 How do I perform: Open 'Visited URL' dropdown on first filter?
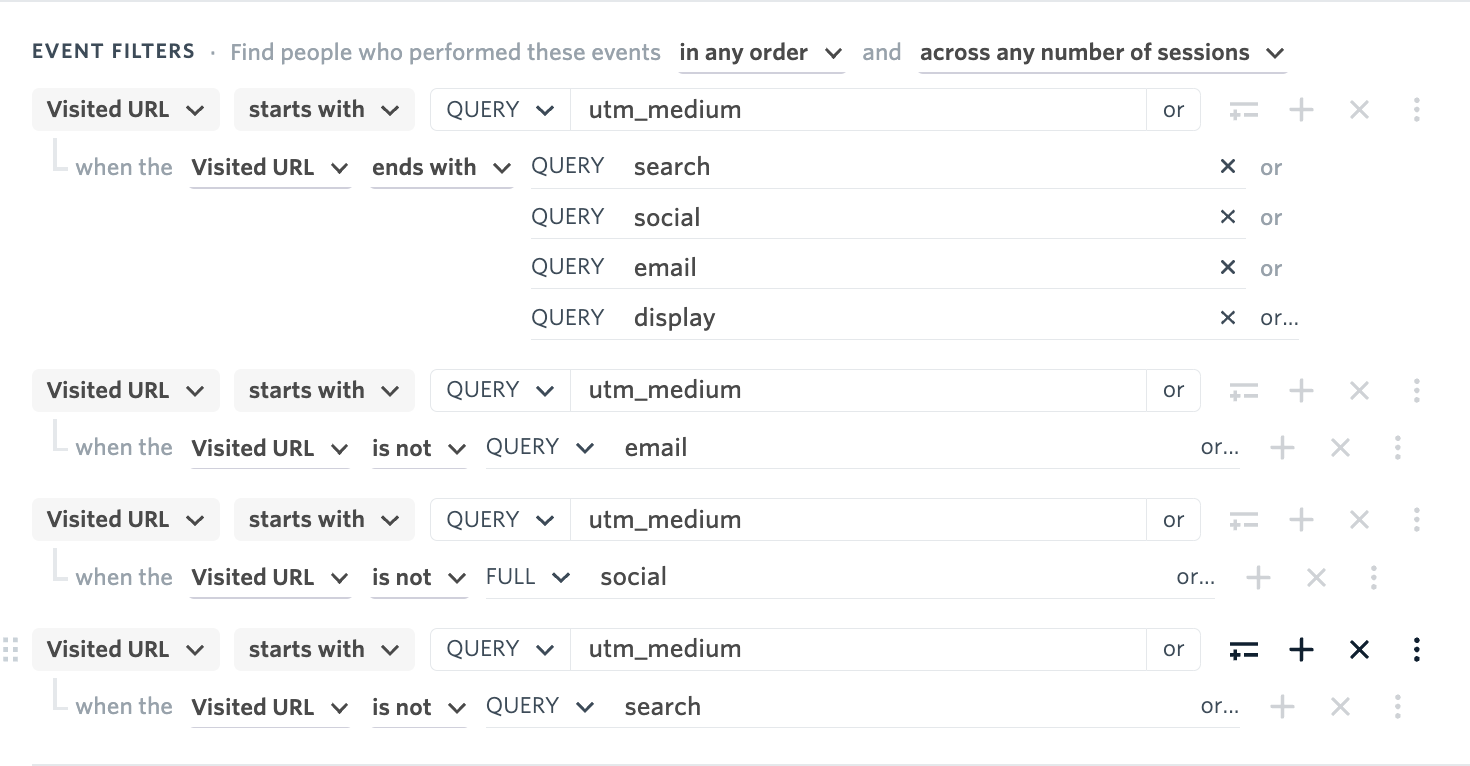[125, 110]
